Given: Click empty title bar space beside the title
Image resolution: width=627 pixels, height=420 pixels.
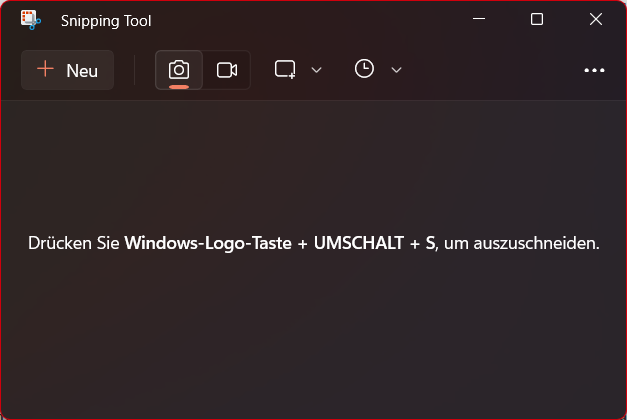Looking at the screenshot, I should pyautogui.click(x=300, y=20).
